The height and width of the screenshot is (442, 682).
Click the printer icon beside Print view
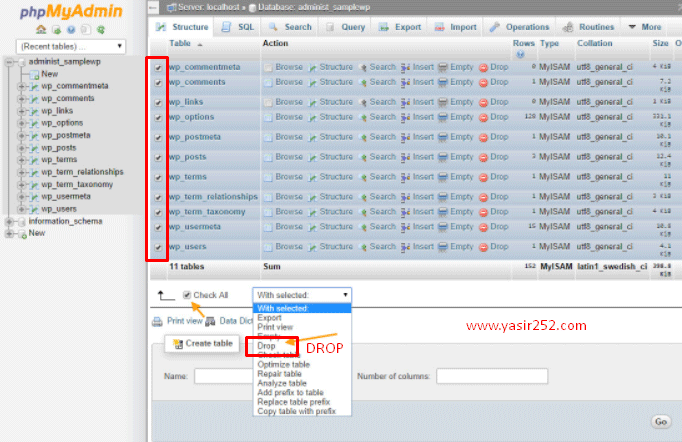[157, 321]
